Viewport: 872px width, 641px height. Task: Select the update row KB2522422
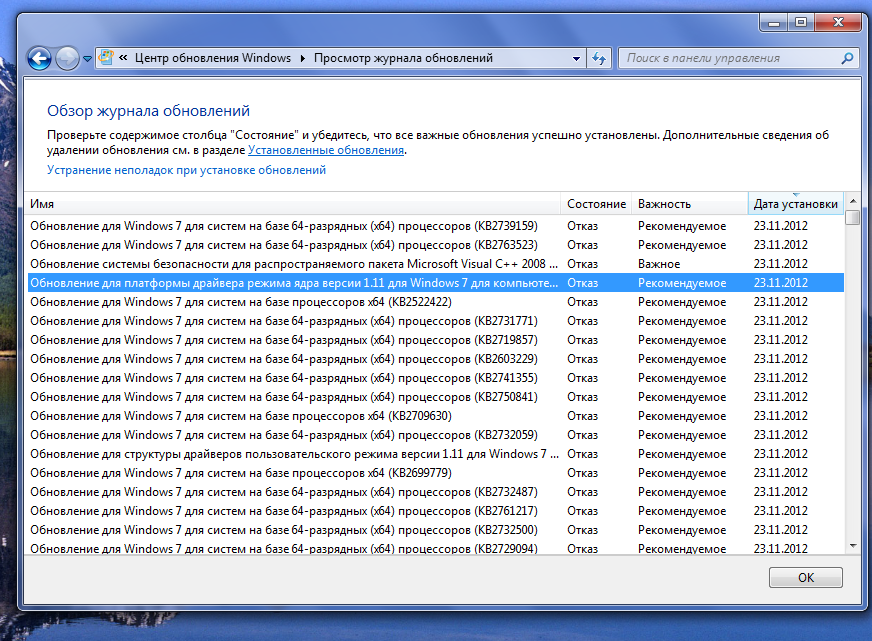[435, 302]
